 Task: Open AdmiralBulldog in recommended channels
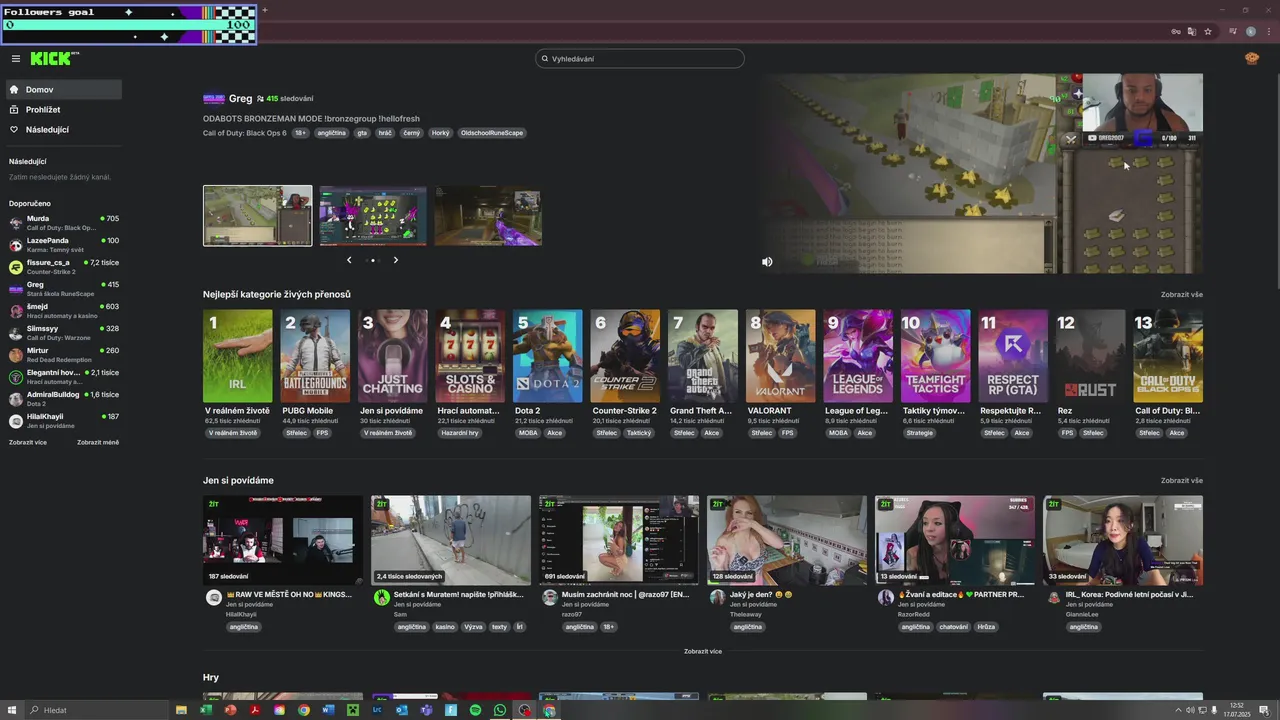[x=64, y=399]
